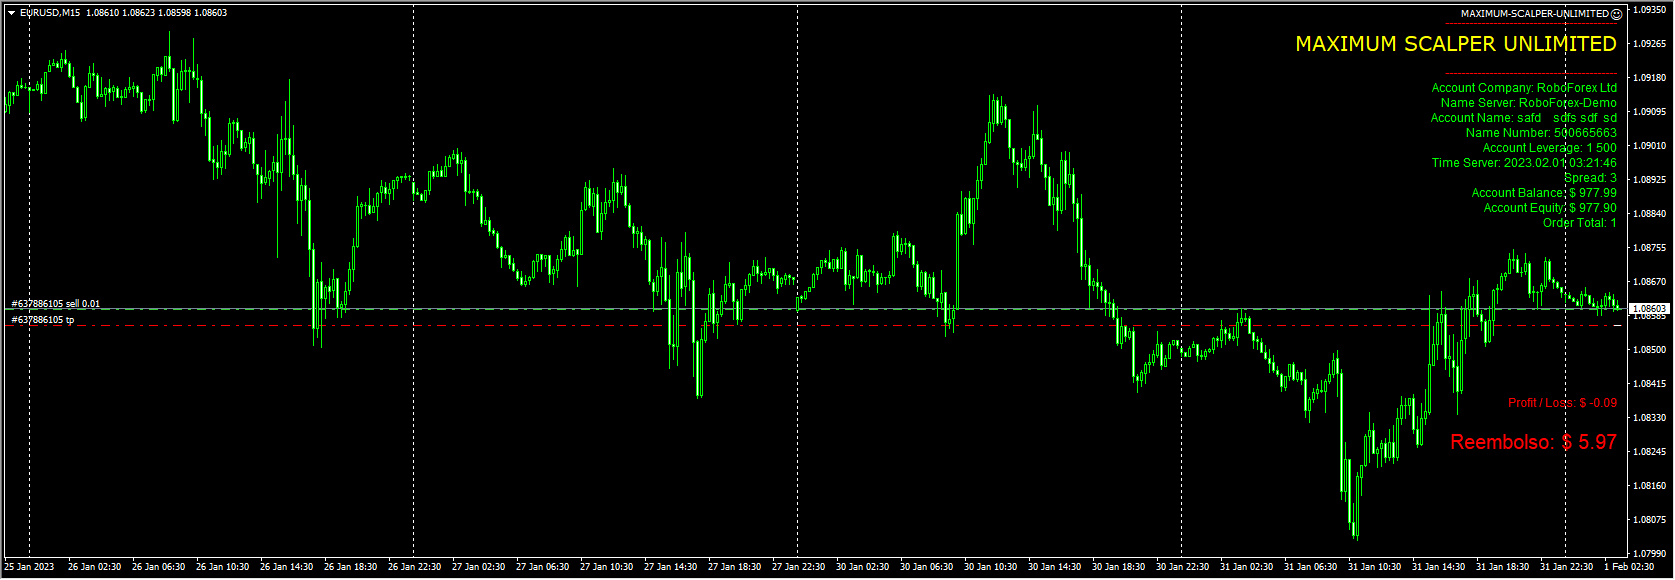Click the red Profit / Loss: $ -0.09 label
This screenshot has height=580, width=1675.
coord(1562,403)
